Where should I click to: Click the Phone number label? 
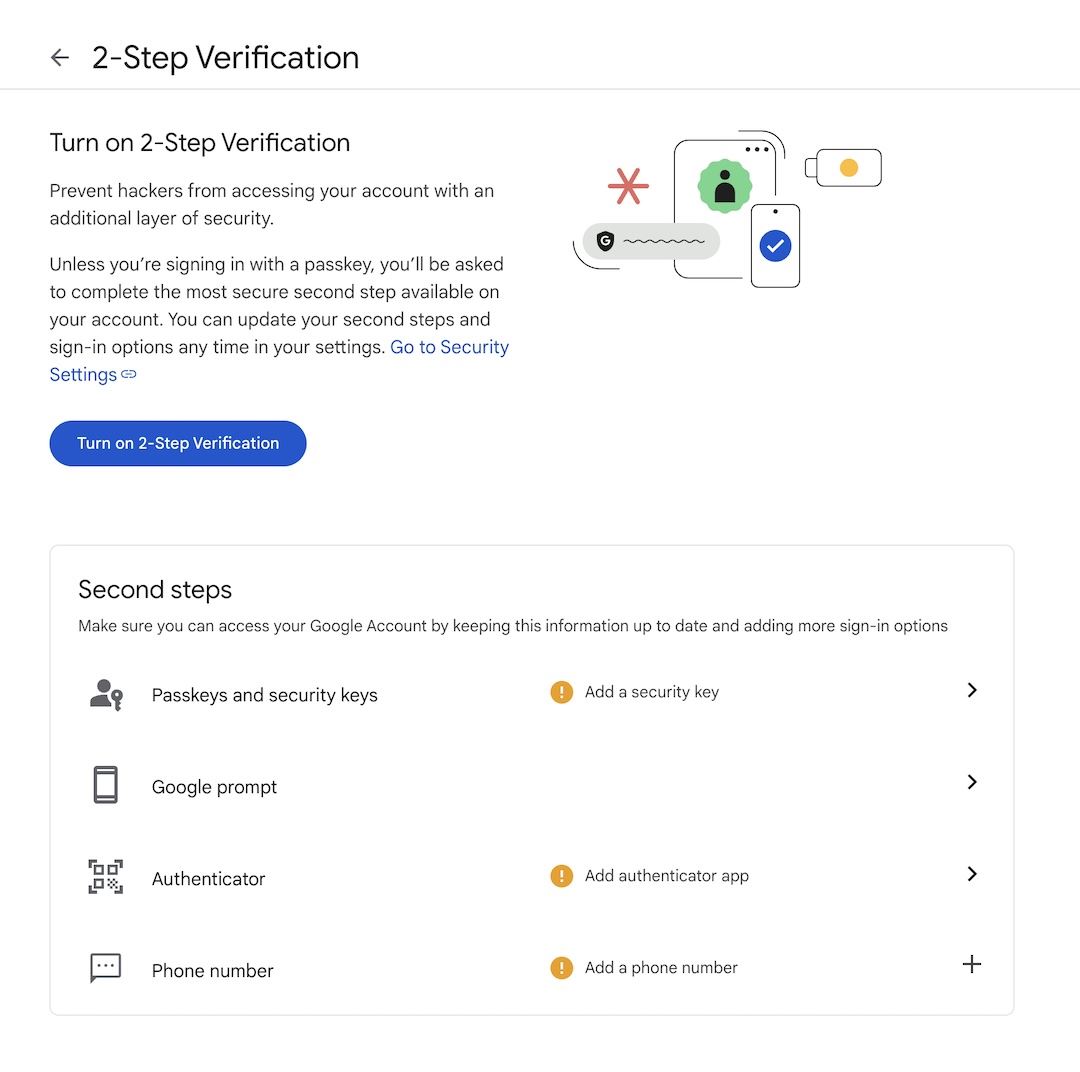212,971
